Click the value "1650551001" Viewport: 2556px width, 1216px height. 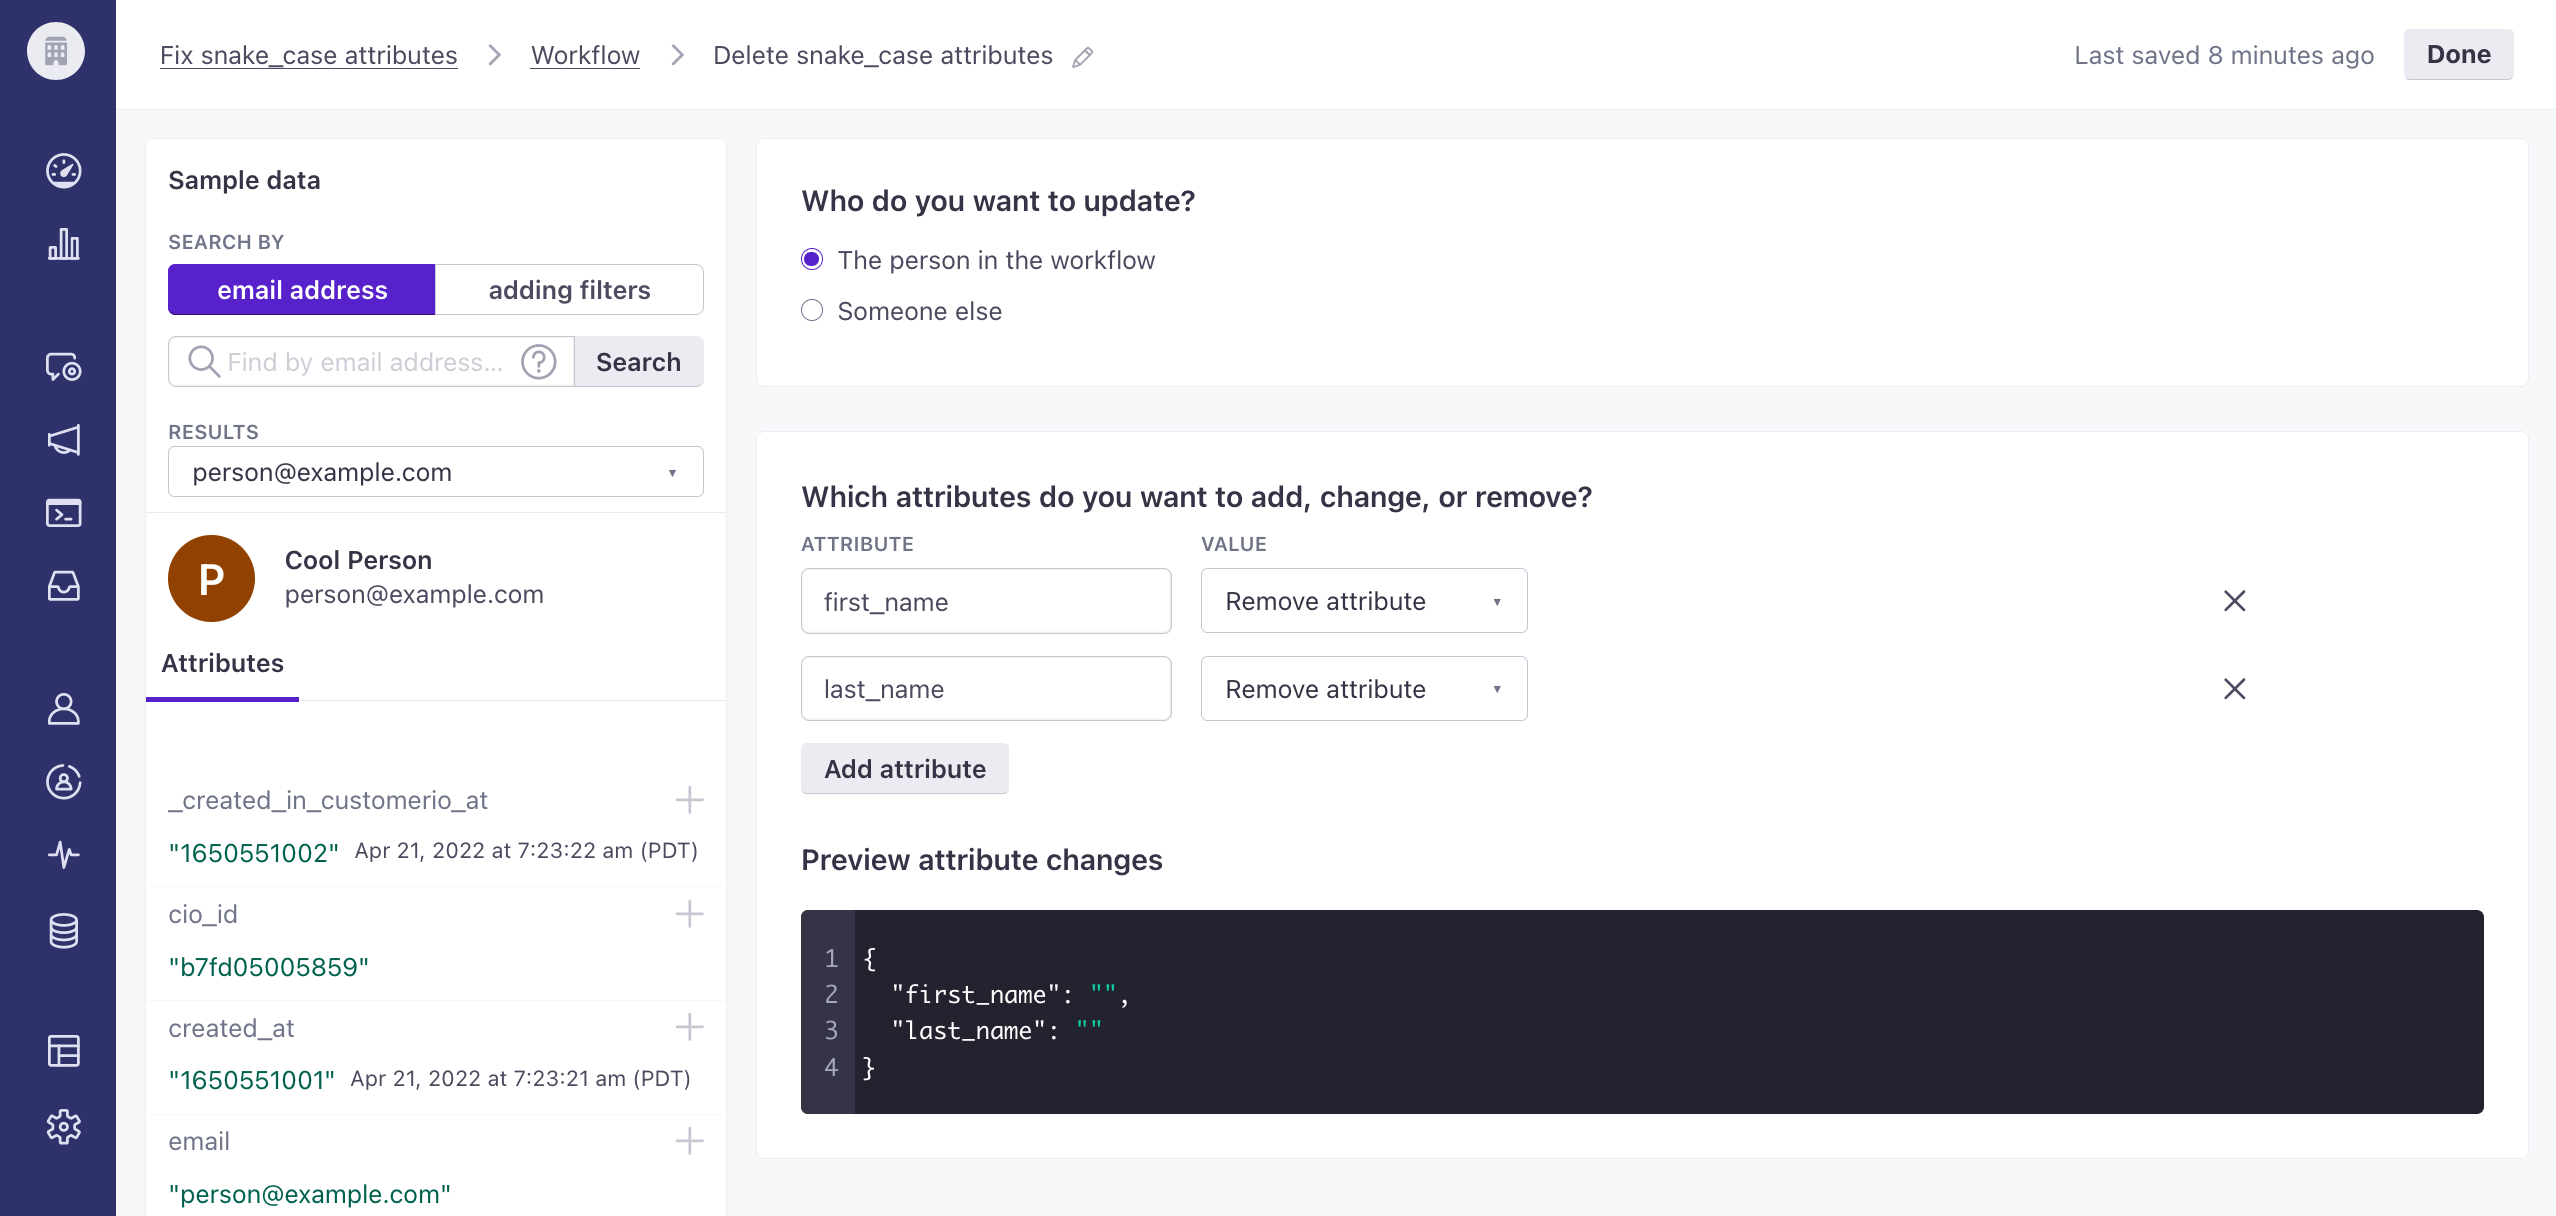tap(252, 1080)
